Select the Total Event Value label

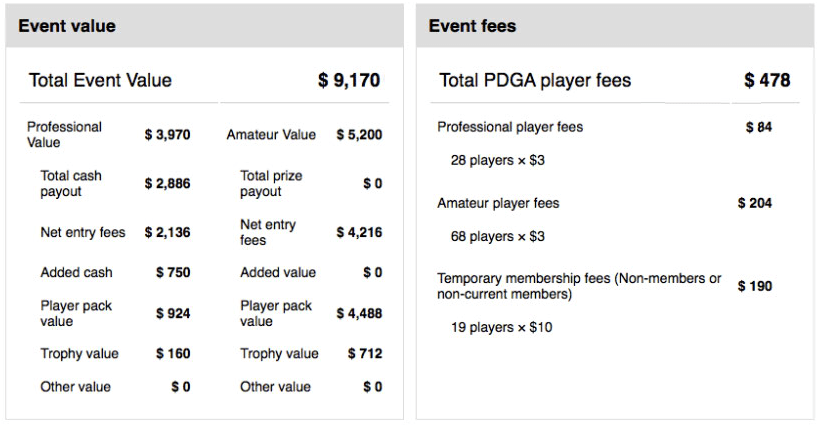(100, 81)
